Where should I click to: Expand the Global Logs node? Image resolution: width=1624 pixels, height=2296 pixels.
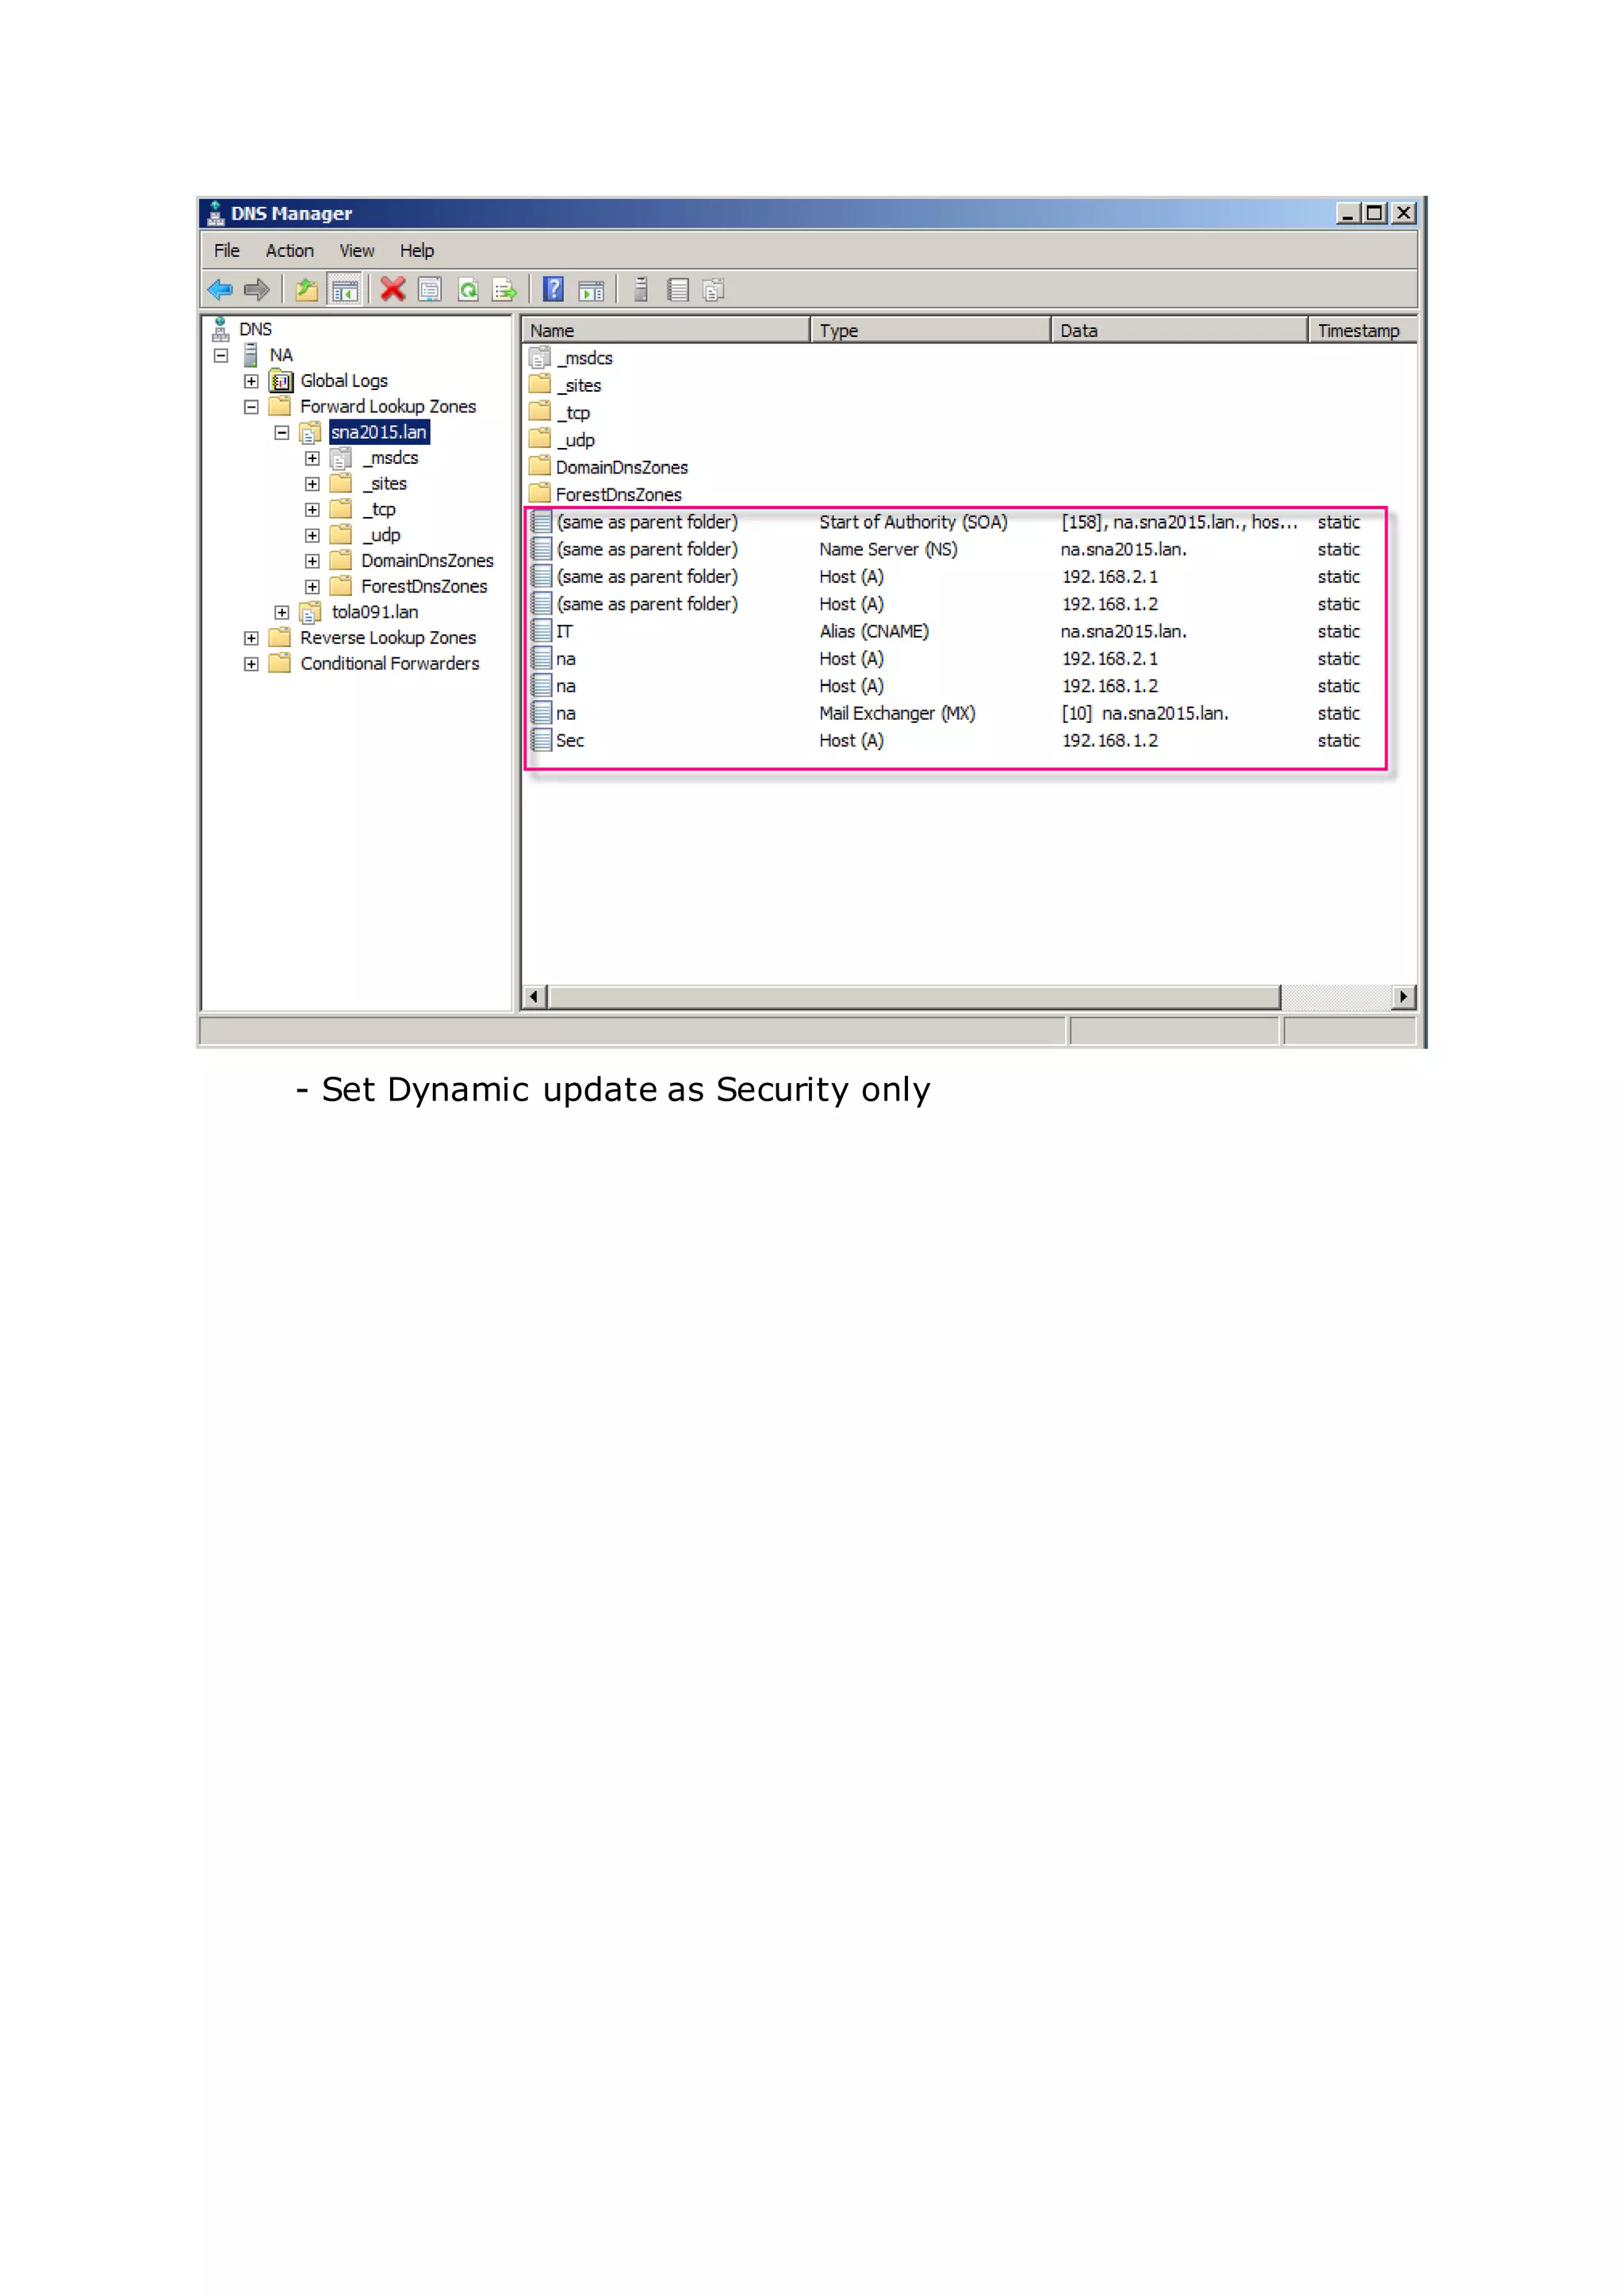coord(251,381)
